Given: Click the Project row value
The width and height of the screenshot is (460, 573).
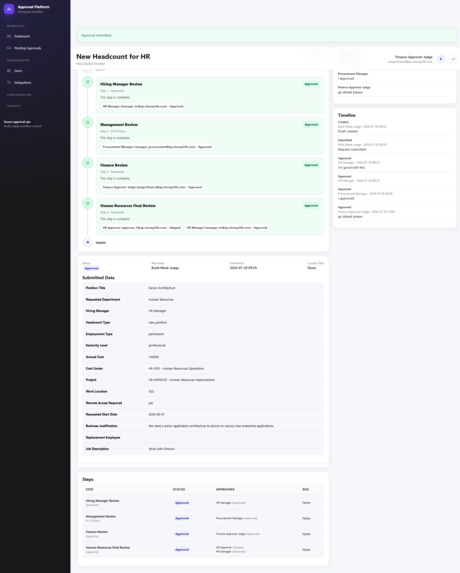Looking at the screenshot, I should [x=181, y=380].
